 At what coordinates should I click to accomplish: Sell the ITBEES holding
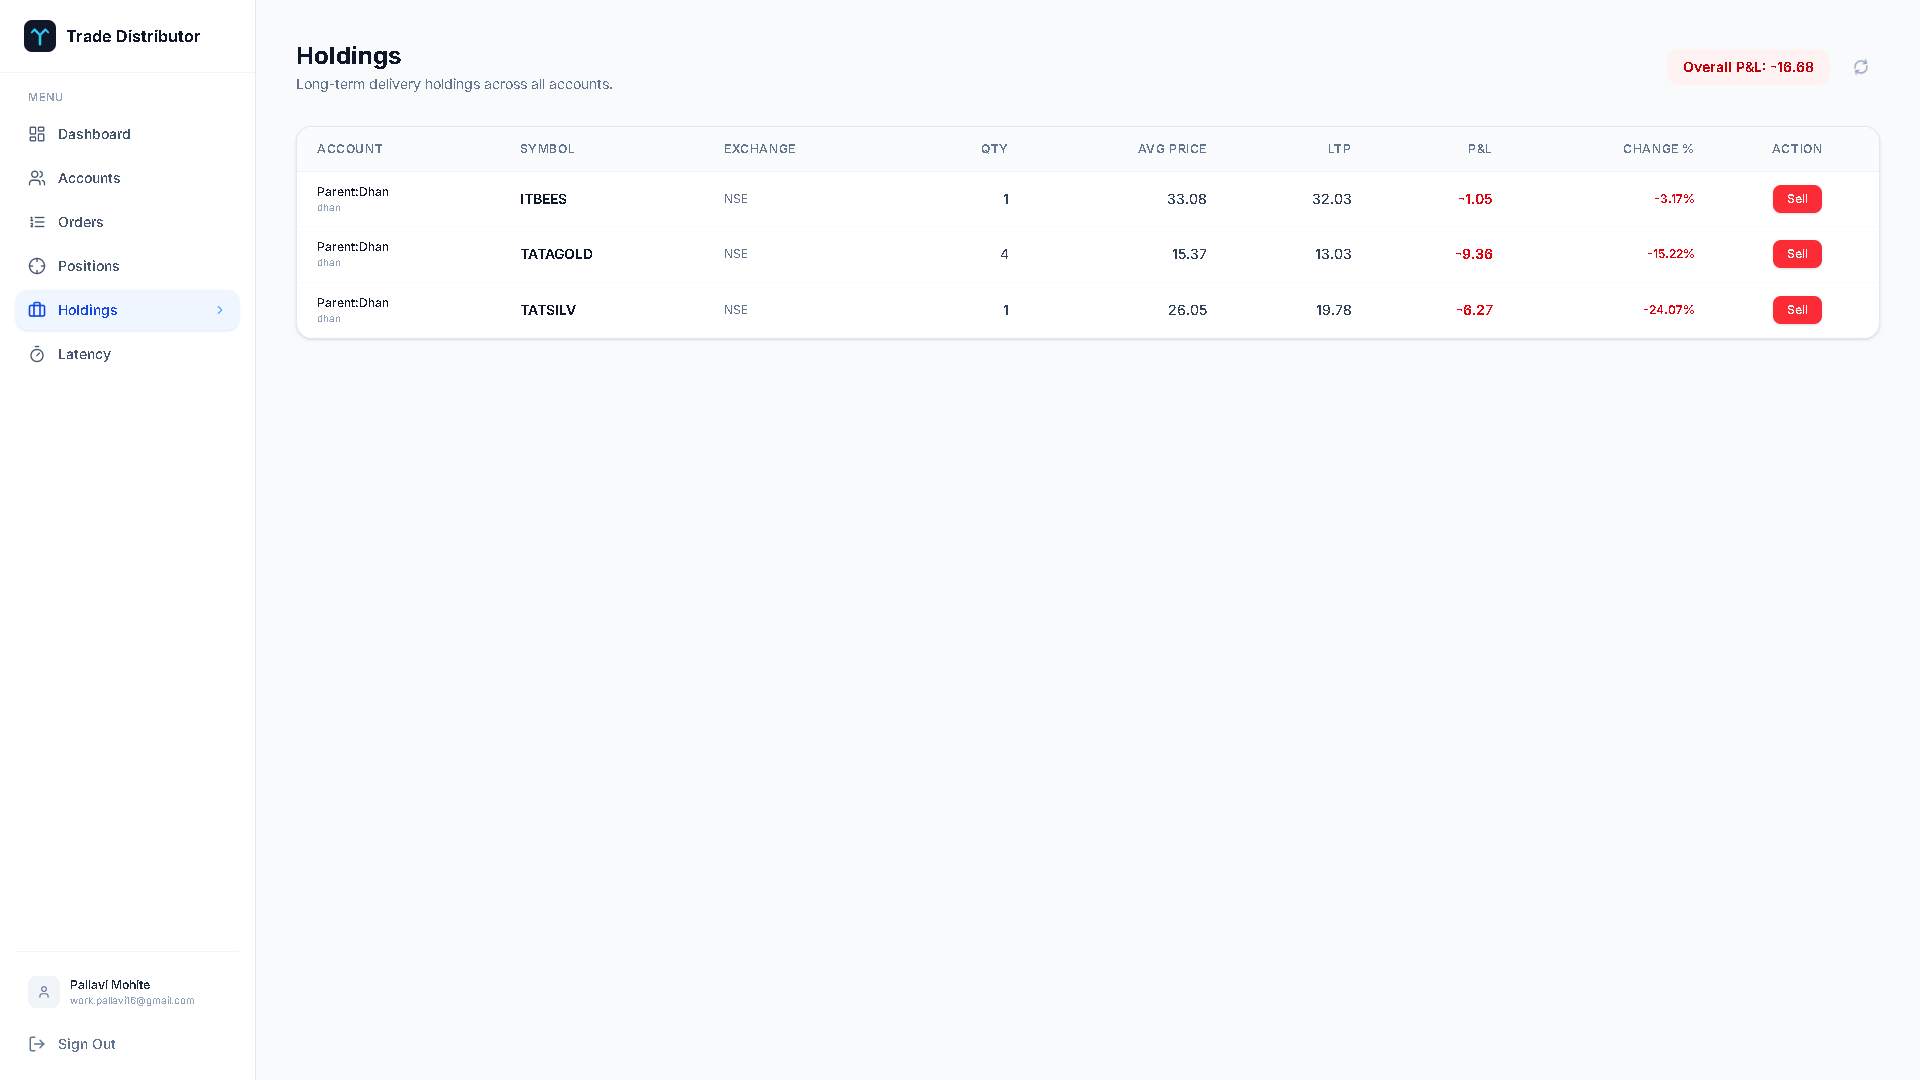[1796, 199]
